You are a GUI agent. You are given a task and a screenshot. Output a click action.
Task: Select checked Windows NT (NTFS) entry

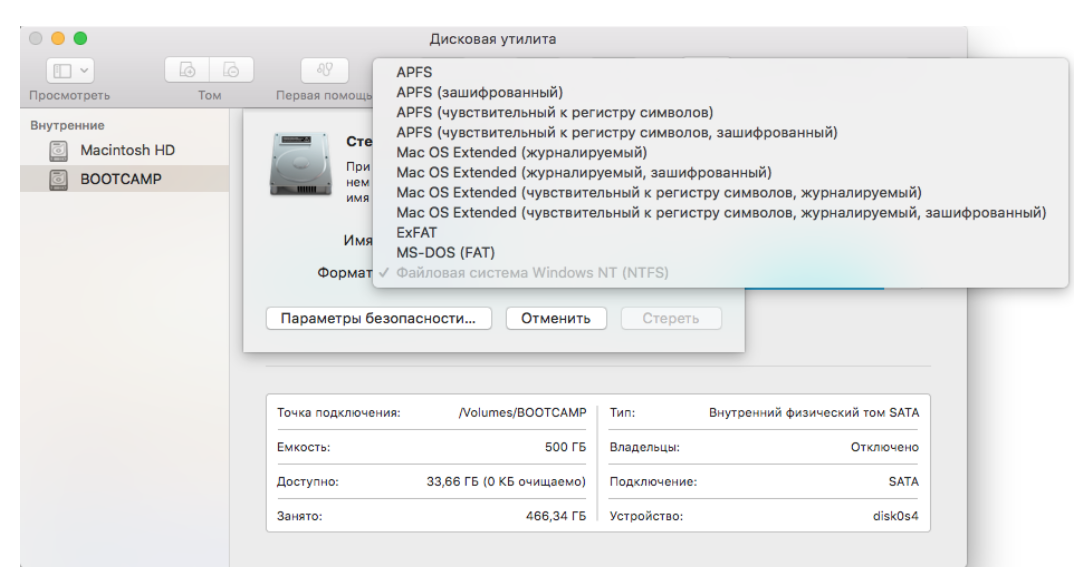point(531,272)
